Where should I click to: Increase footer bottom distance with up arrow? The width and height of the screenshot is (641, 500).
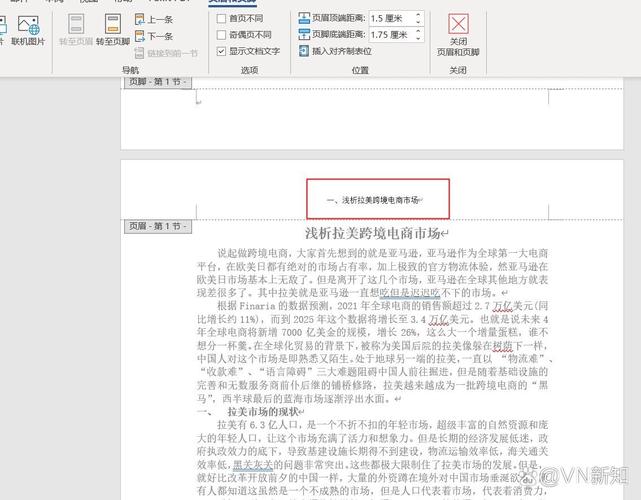click(418, 31)
